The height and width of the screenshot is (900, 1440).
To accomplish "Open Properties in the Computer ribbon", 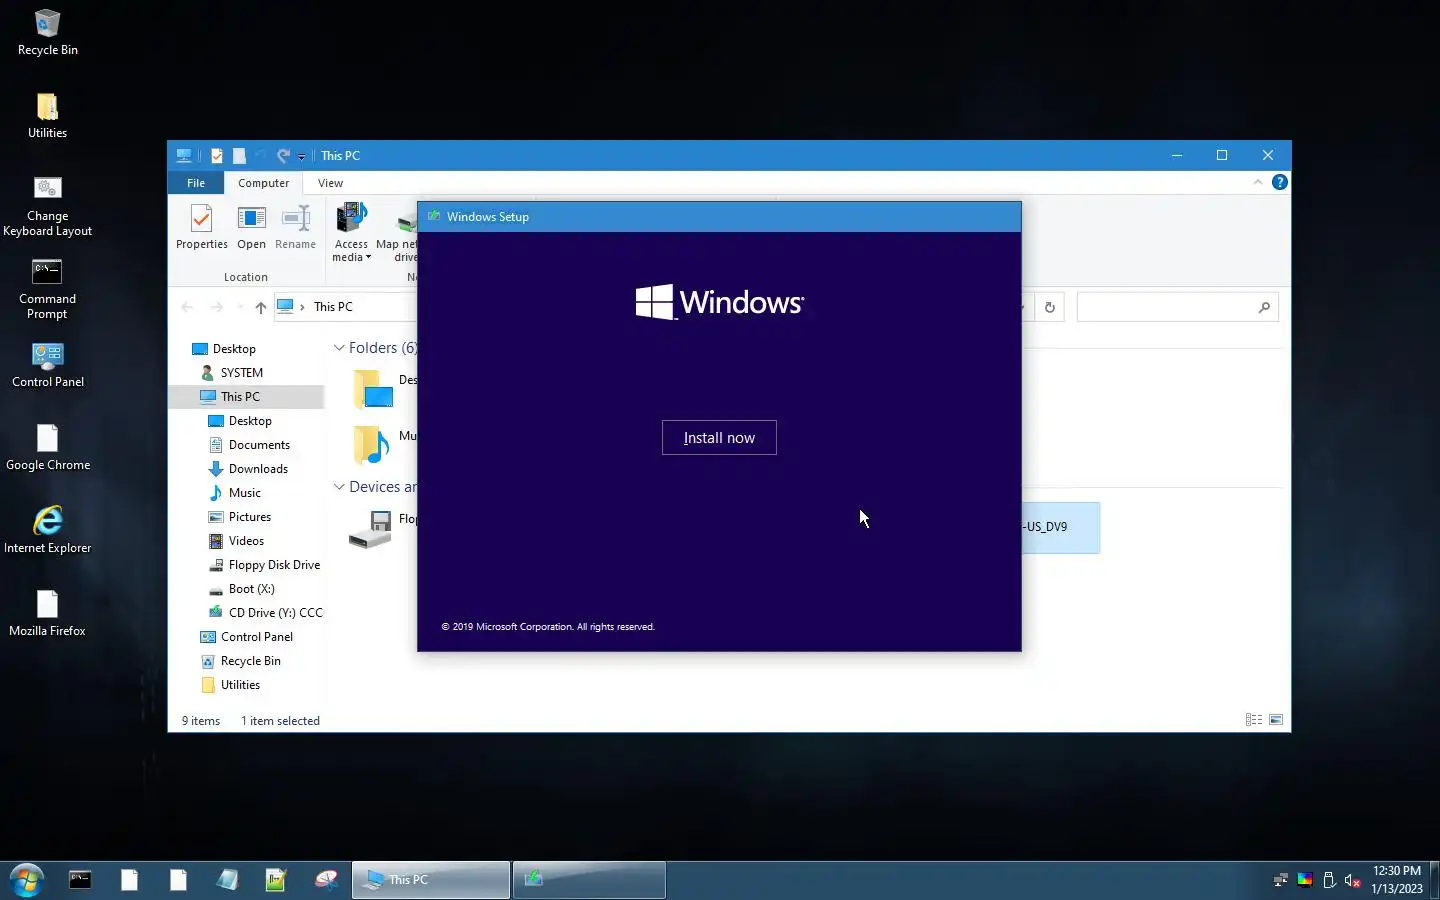I will coord(202,227).
